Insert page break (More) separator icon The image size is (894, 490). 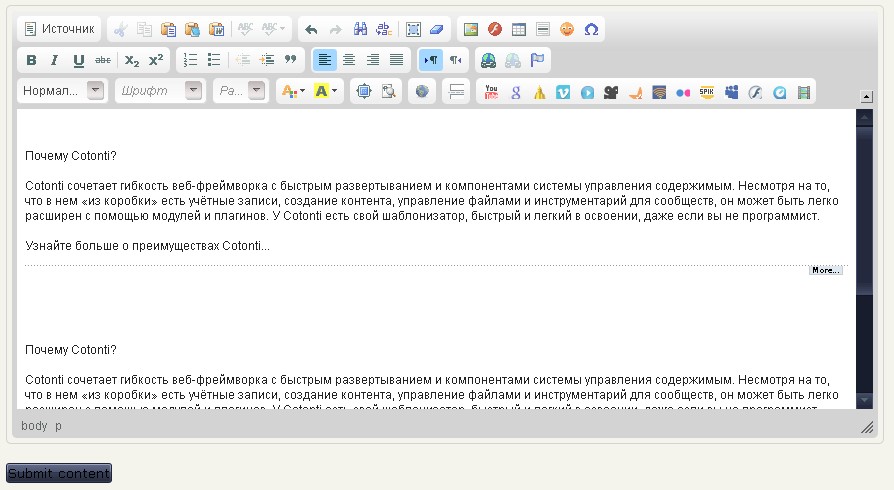click(456, 91)
